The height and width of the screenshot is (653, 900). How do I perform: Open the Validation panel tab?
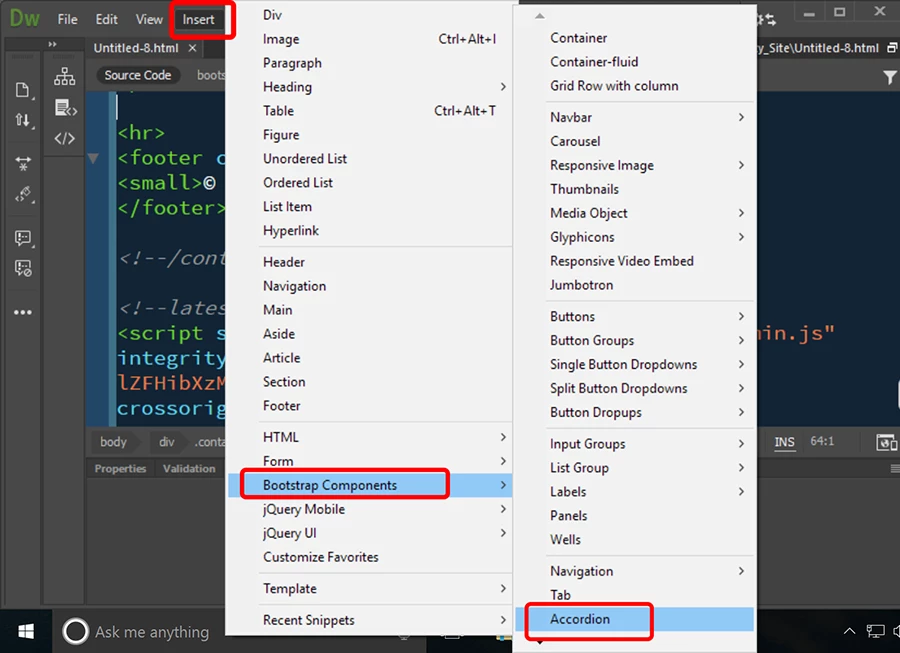pyautogui.click(x=189, y=469)
